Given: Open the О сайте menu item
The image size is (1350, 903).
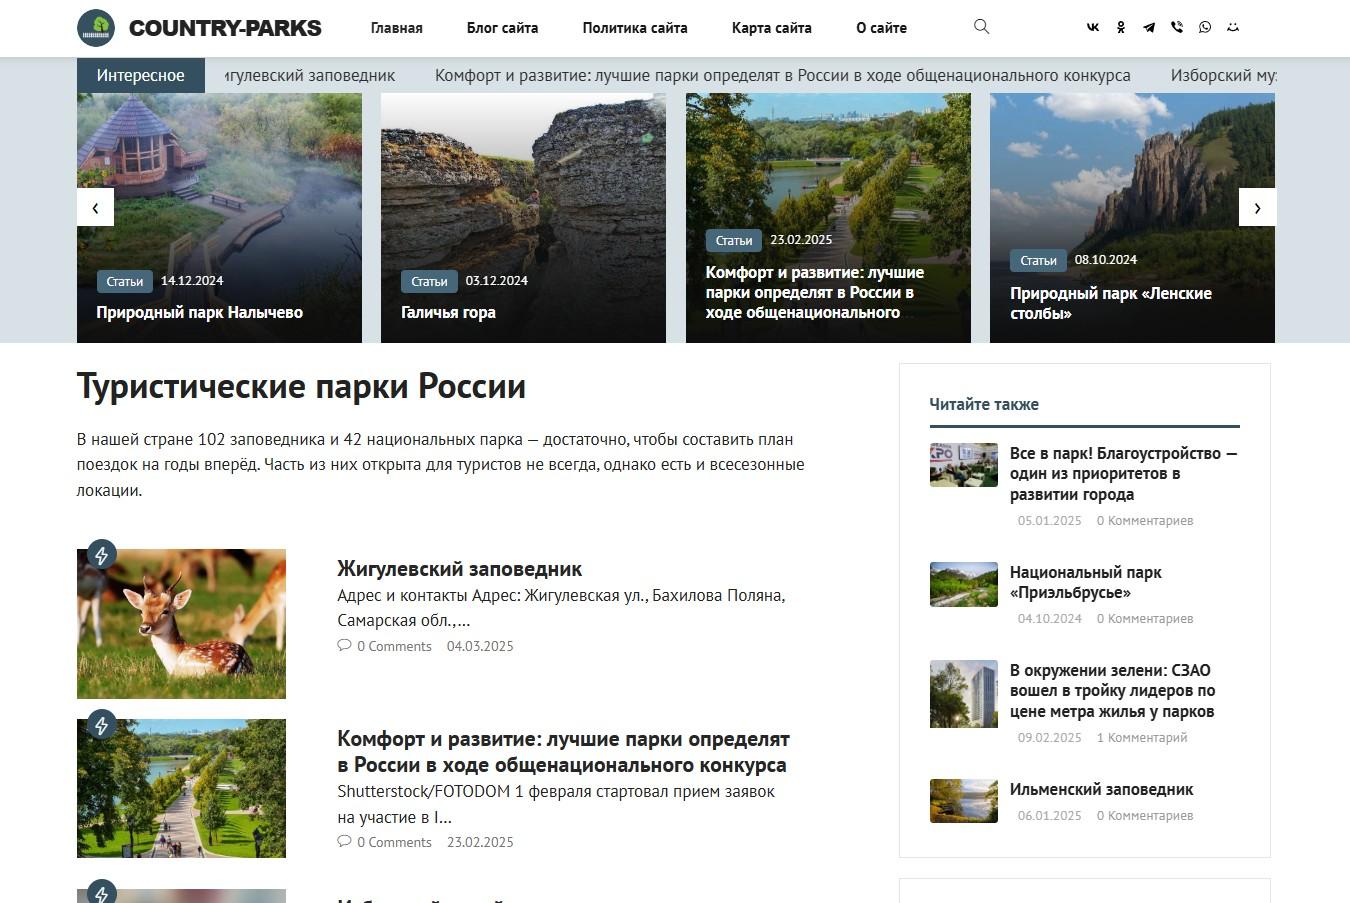Looking at the screenshot, I should (881, 28).
